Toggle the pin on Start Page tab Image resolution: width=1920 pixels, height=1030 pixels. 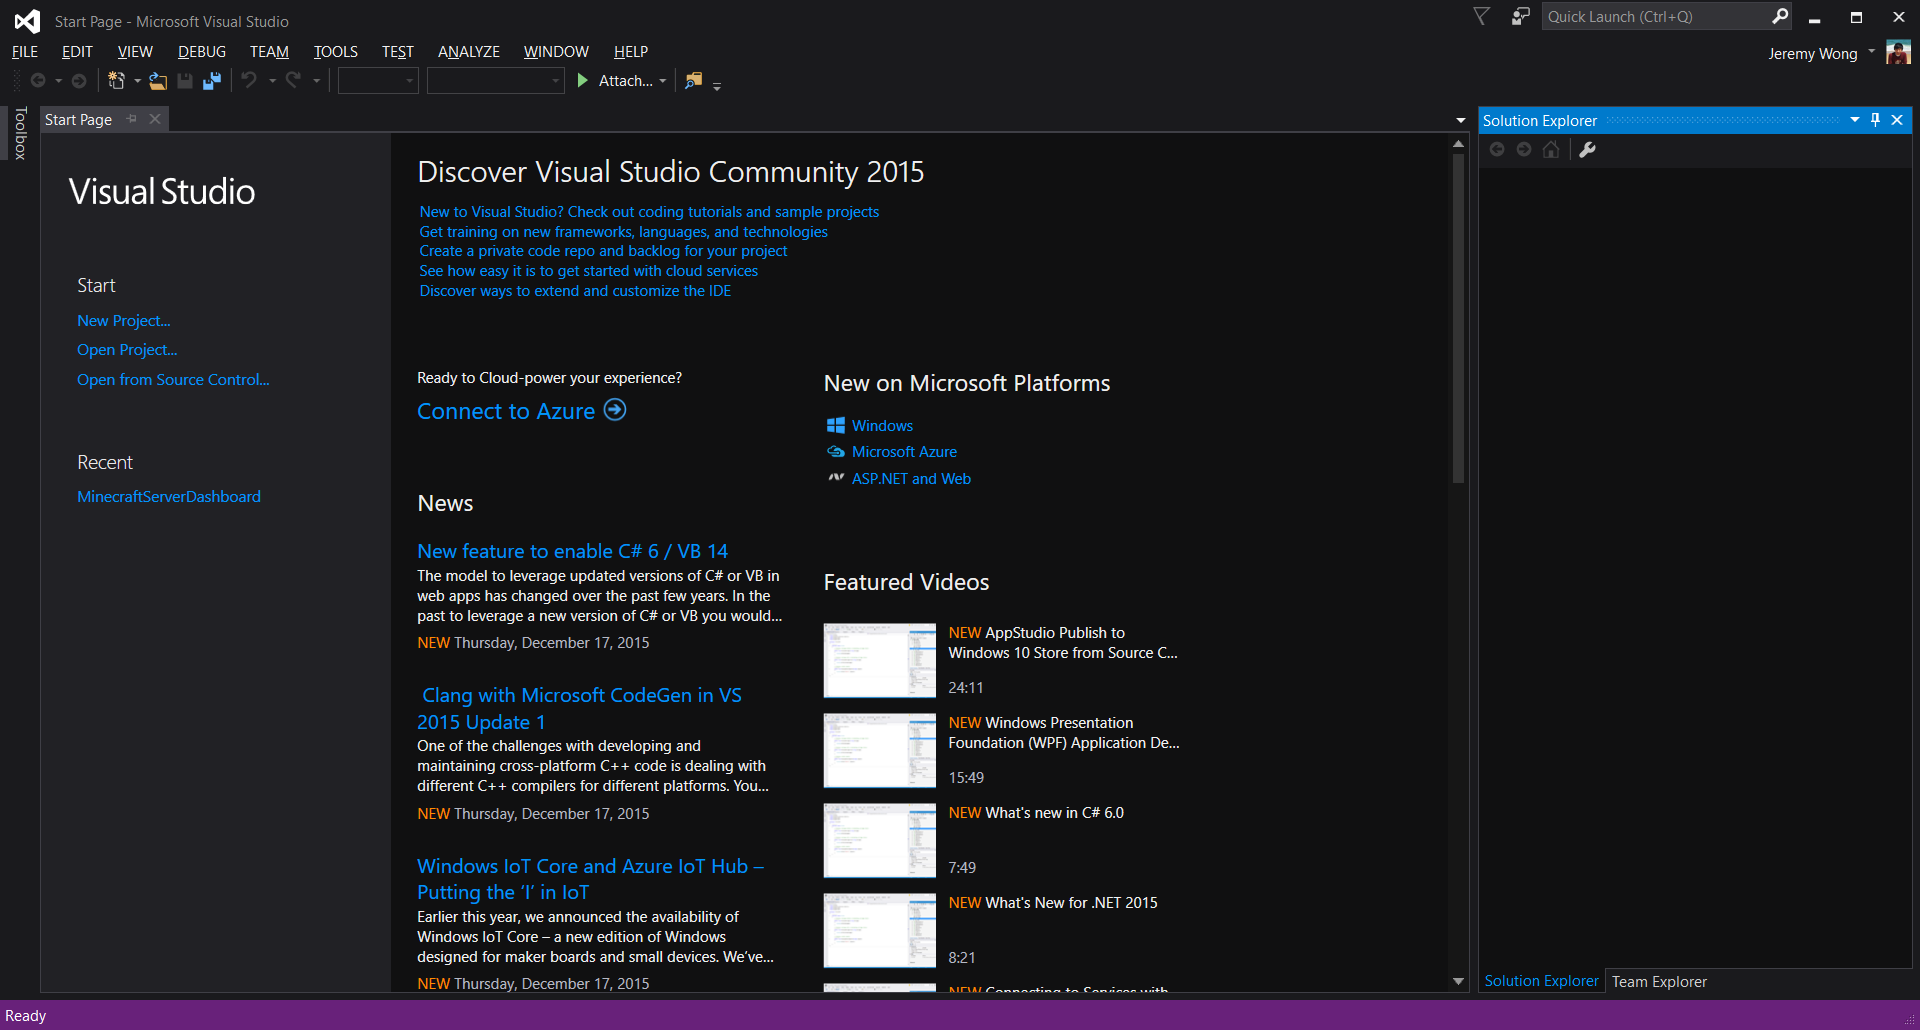coord(132,119)
